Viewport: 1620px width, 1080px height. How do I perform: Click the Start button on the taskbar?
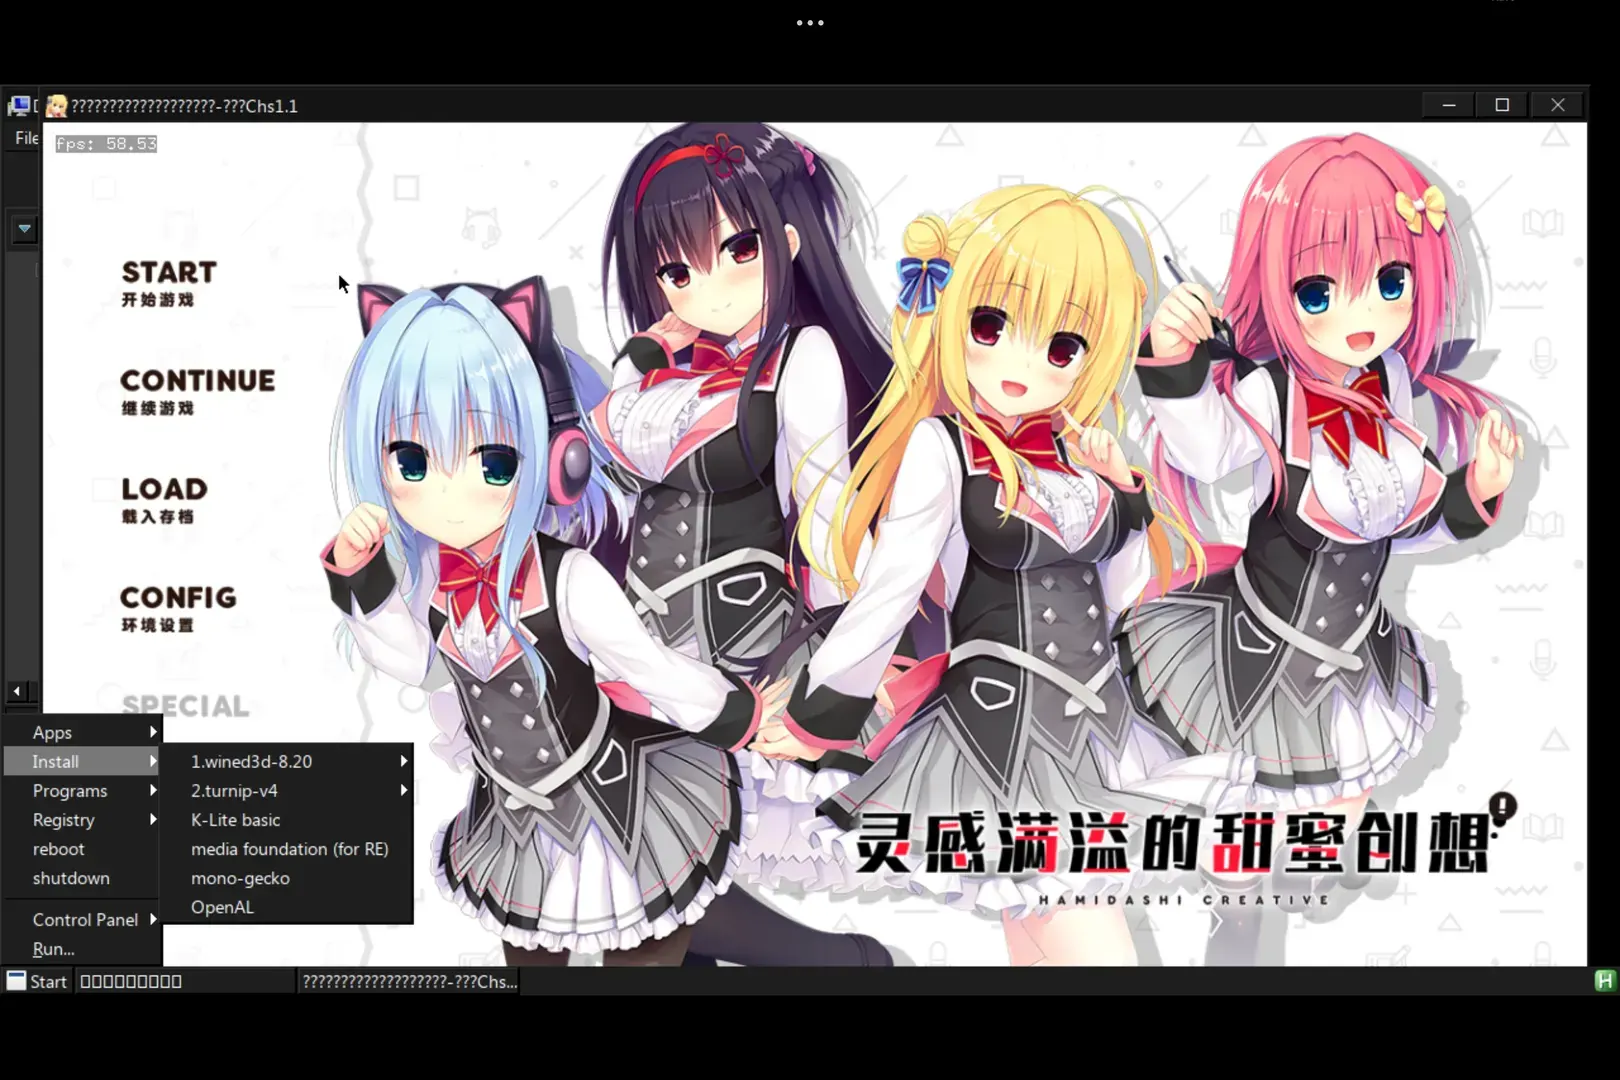37,981
